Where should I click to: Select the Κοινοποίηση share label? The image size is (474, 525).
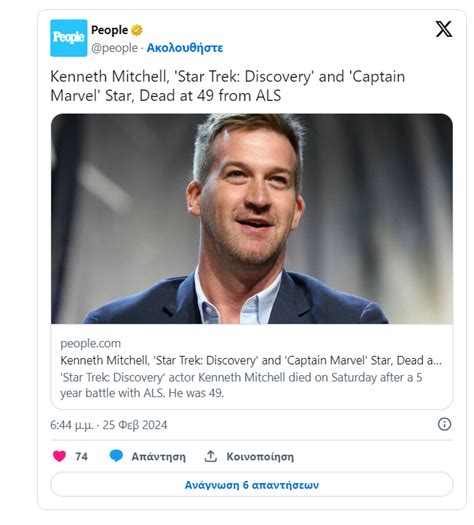coord(260,457)
